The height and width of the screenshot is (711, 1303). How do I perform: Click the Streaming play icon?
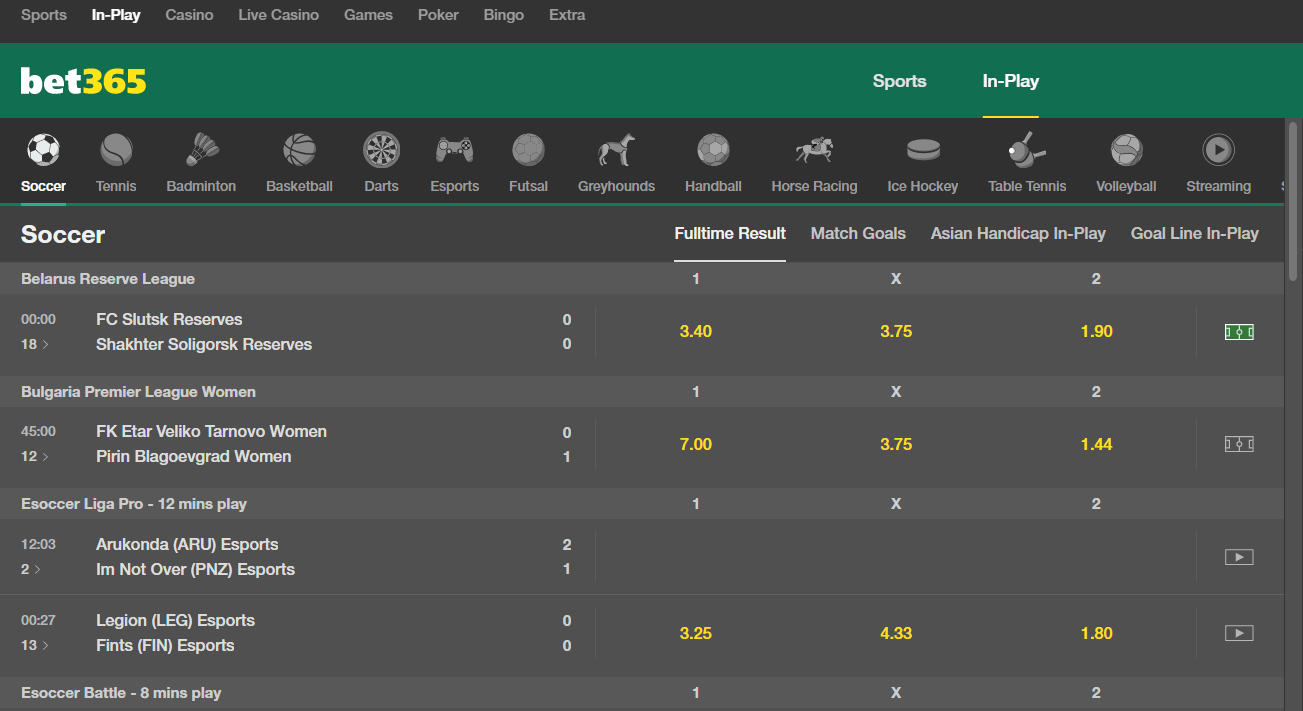(1218, 151)
